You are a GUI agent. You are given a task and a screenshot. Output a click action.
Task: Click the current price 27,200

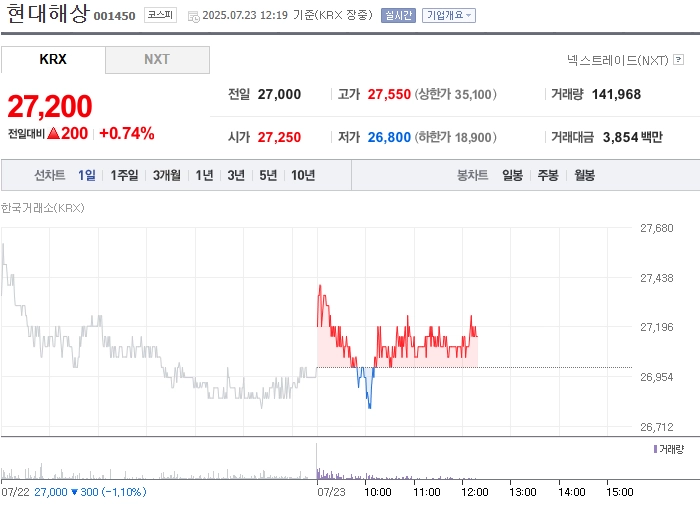[50, 106]
